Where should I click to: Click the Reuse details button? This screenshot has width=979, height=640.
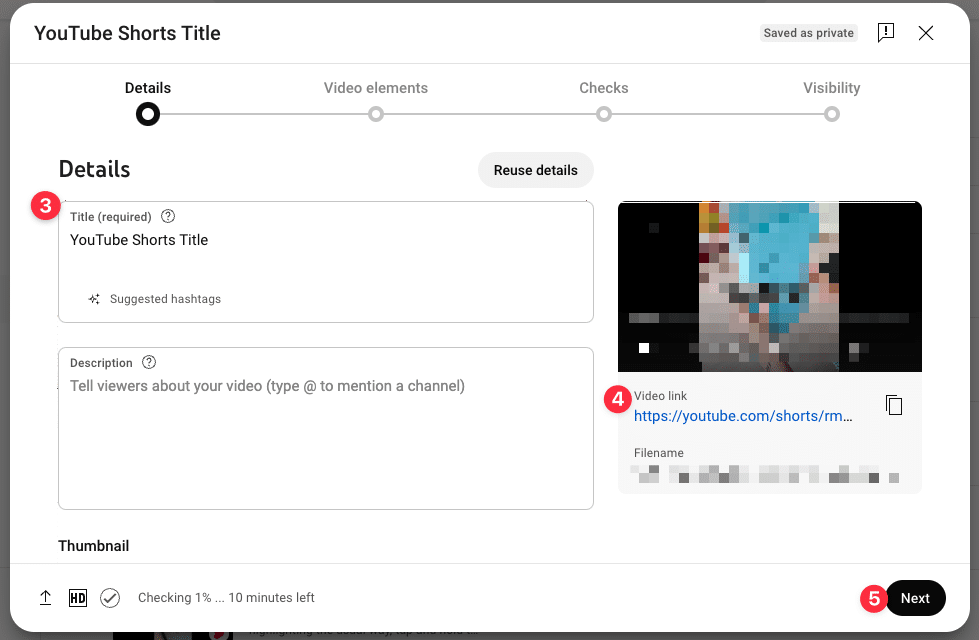(x=536, y=170)
